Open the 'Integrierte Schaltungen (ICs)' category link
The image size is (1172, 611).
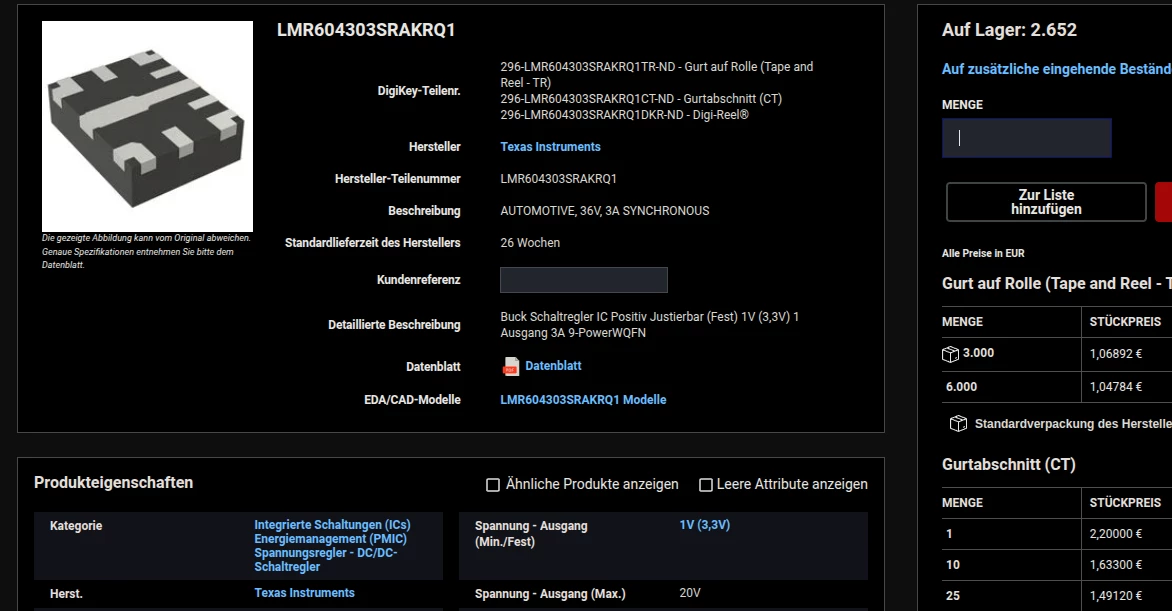point(332,525)
